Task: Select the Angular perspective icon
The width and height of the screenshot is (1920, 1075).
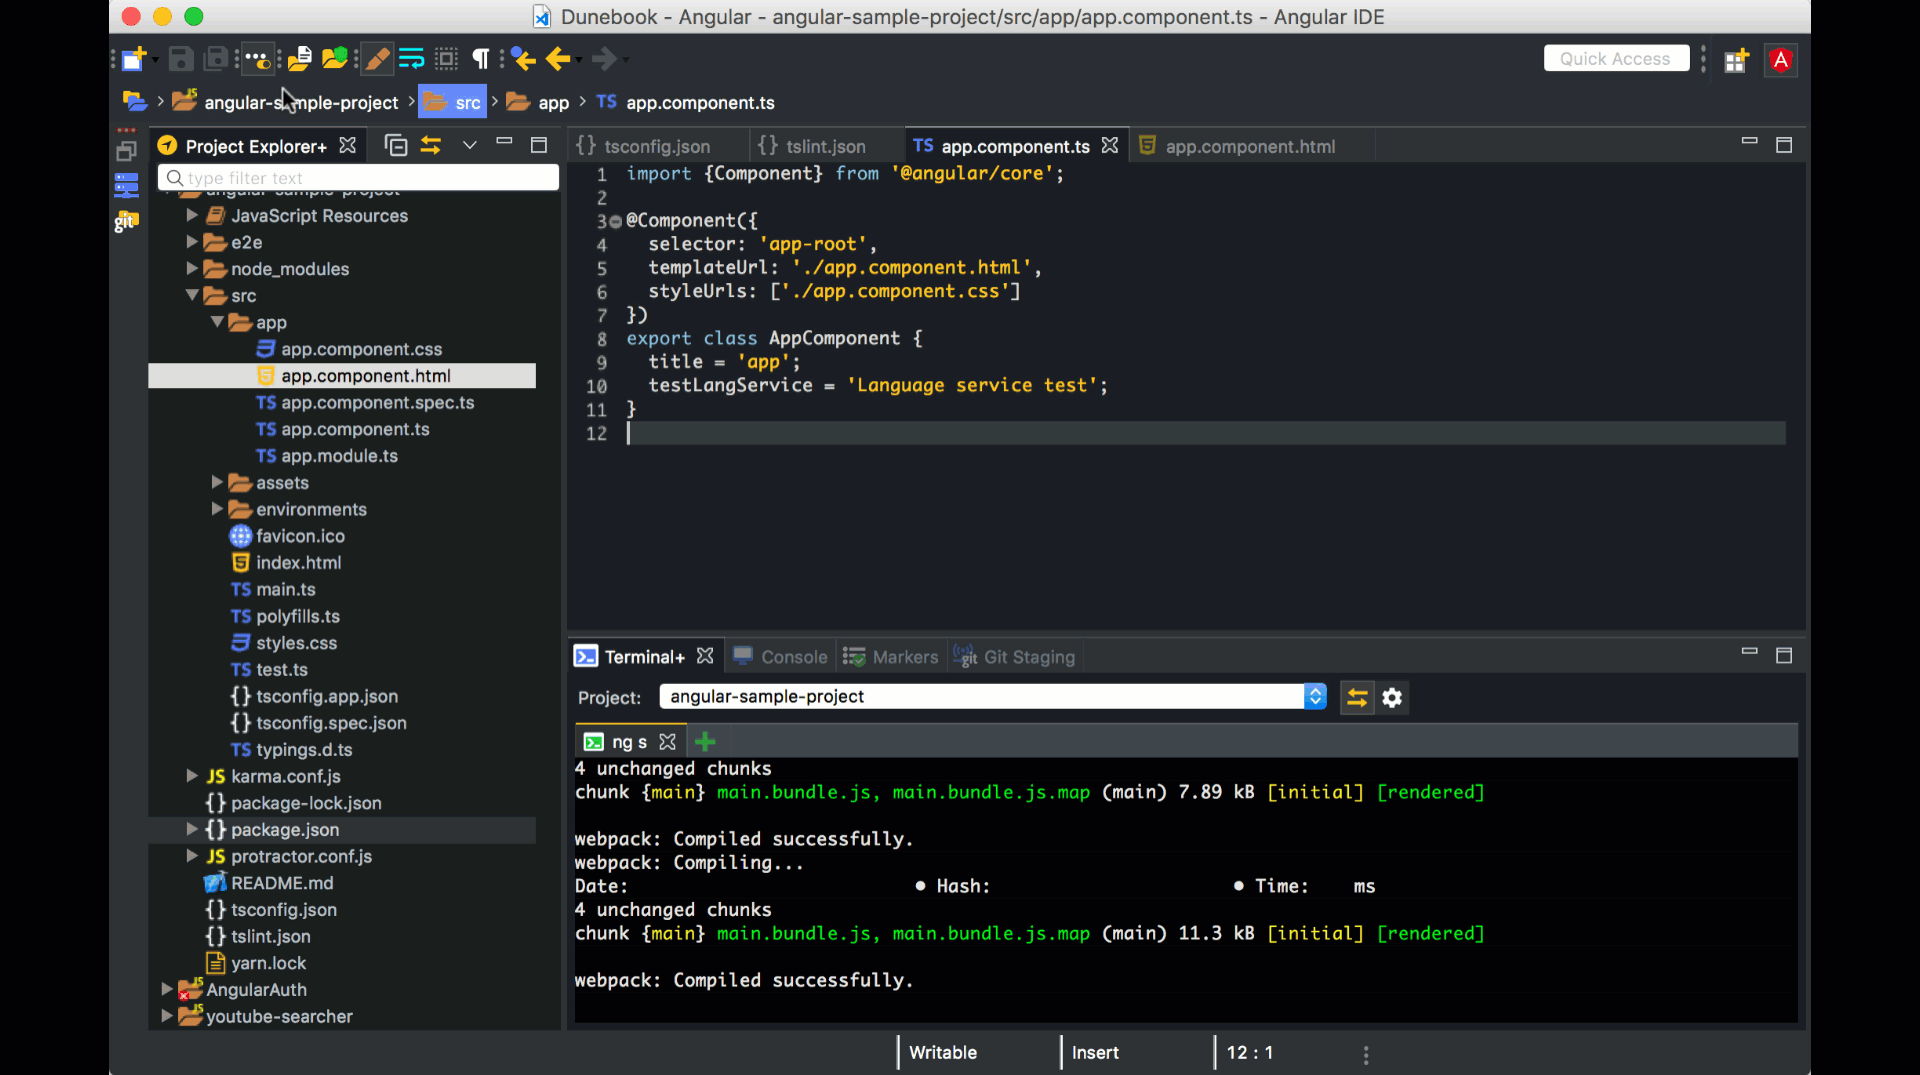Action: tap(1781, 60)
